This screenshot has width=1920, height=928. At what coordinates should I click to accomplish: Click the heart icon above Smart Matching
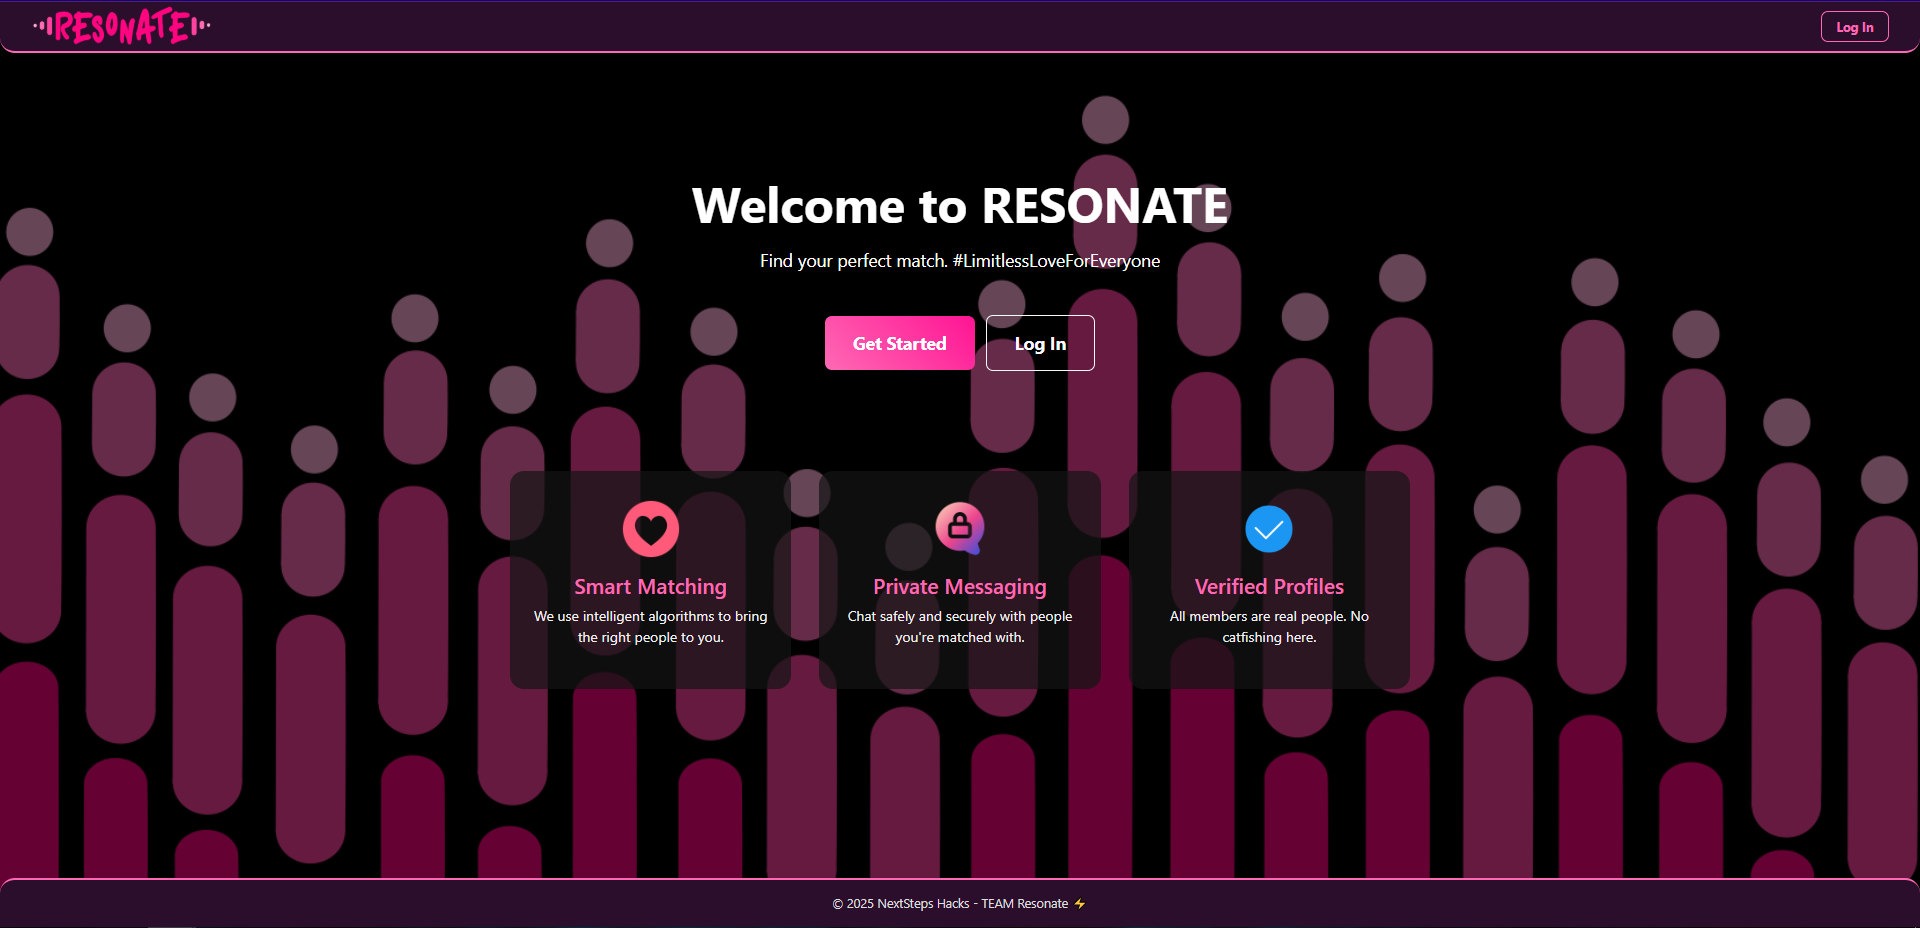tap(651, 529)
